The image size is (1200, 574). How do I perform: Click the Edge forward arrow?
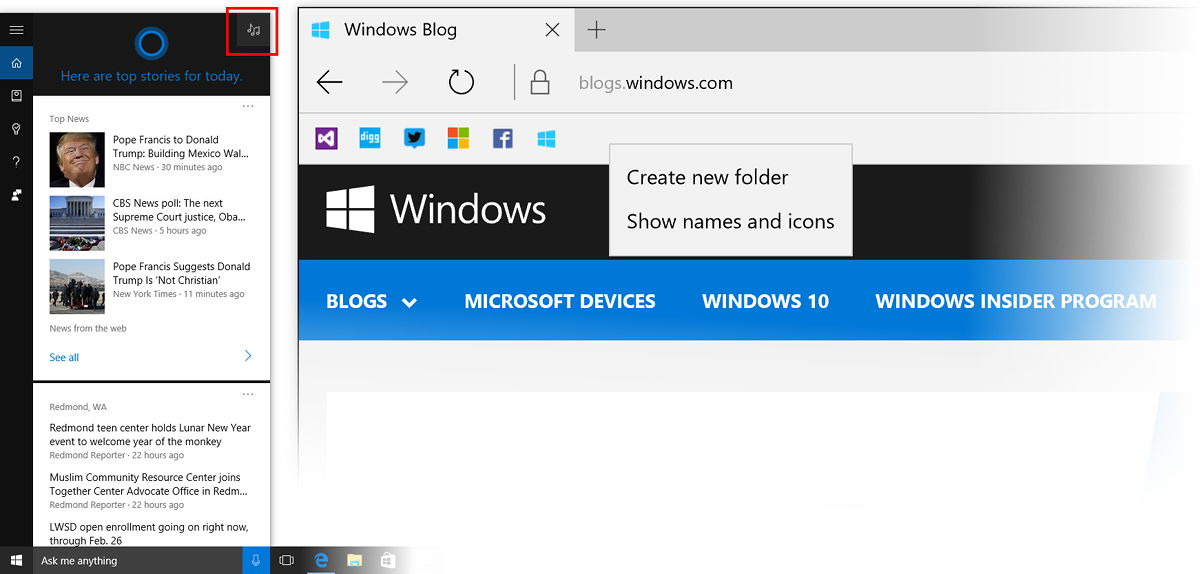395,83
